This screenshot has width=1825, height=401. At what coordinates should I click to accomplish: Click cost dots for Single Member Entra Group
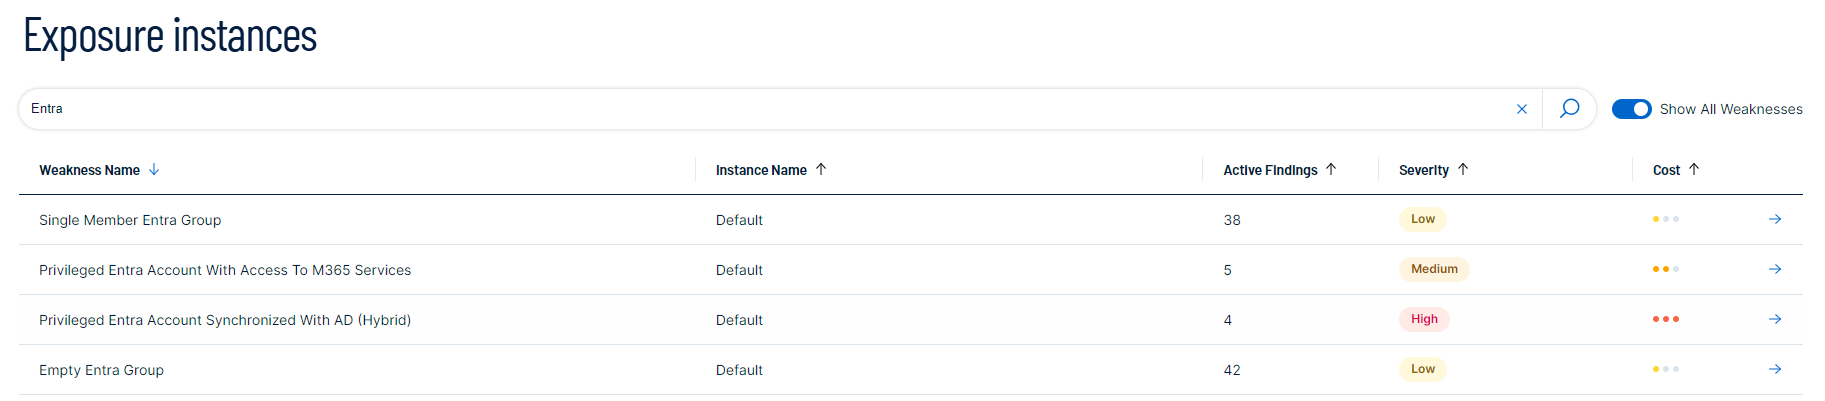click(1666, 219)
